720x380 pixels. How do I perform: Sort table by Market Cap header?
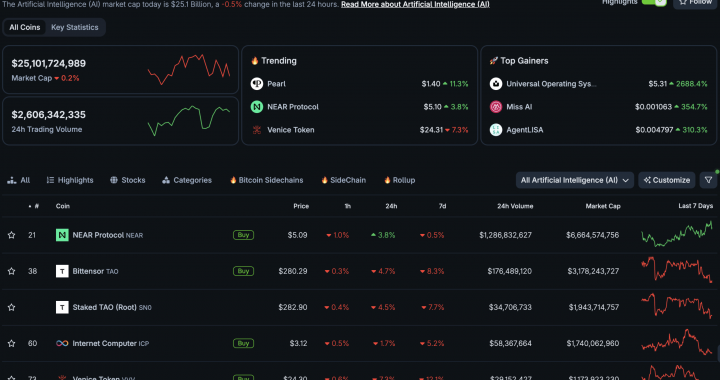pos(603,206)
